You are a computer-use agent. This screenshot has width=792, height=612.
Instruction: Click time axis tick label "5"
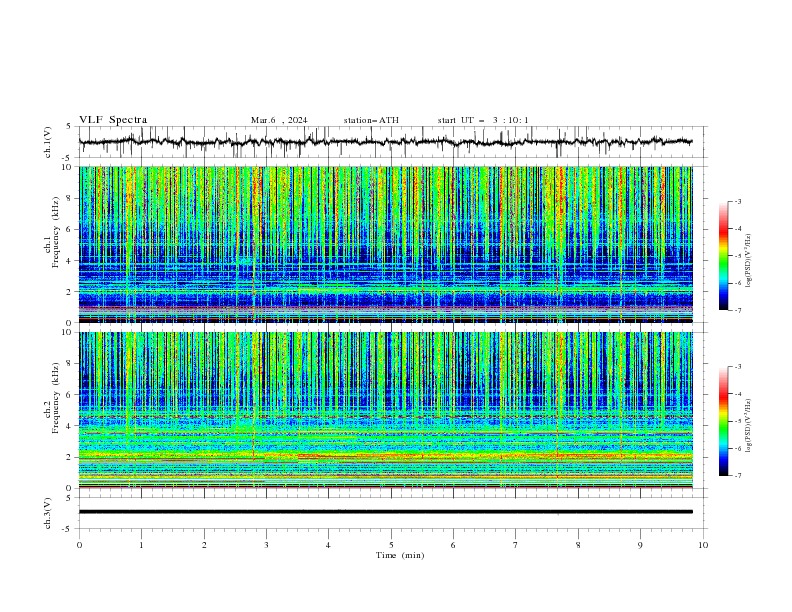391,545
